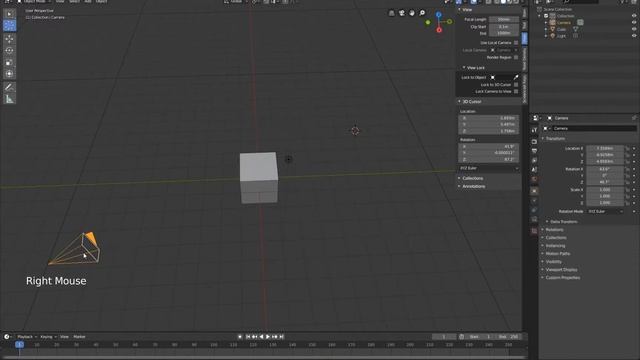The image size is (640, 360).
Task: Select Cube in the outliner
Action: pyautogui.click(x=562, y=29)
